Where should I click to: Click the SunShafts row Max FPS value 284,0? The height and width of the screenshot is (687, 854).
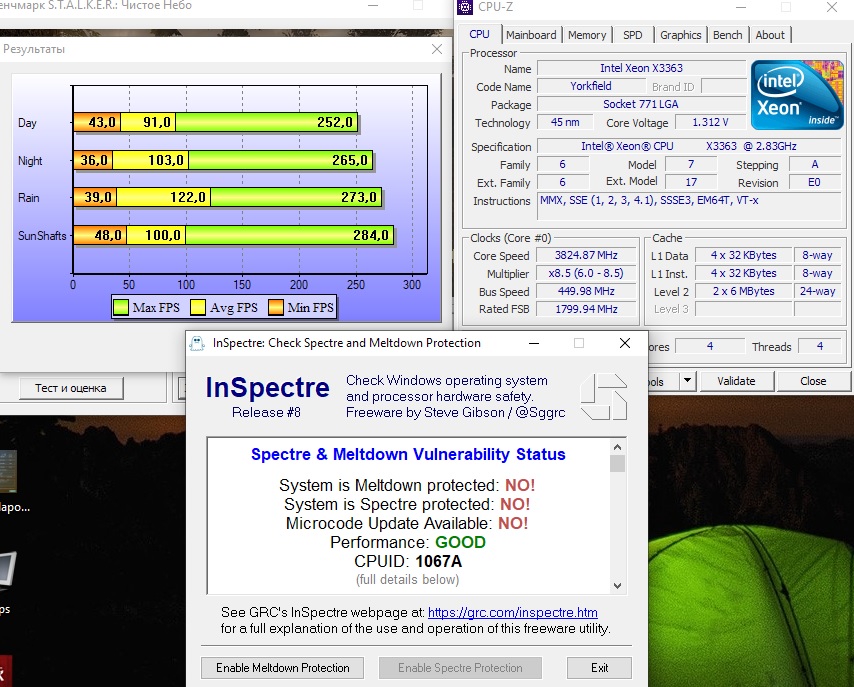pos(371,235)
